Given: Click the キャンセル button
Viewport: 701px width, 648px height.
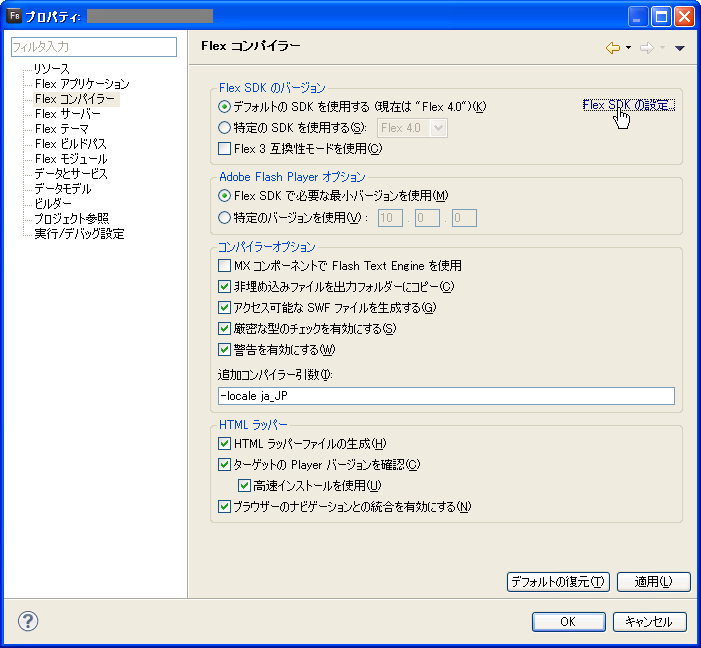Looking at the screenshot, I should pyautogui.click(x=650, y=622).
